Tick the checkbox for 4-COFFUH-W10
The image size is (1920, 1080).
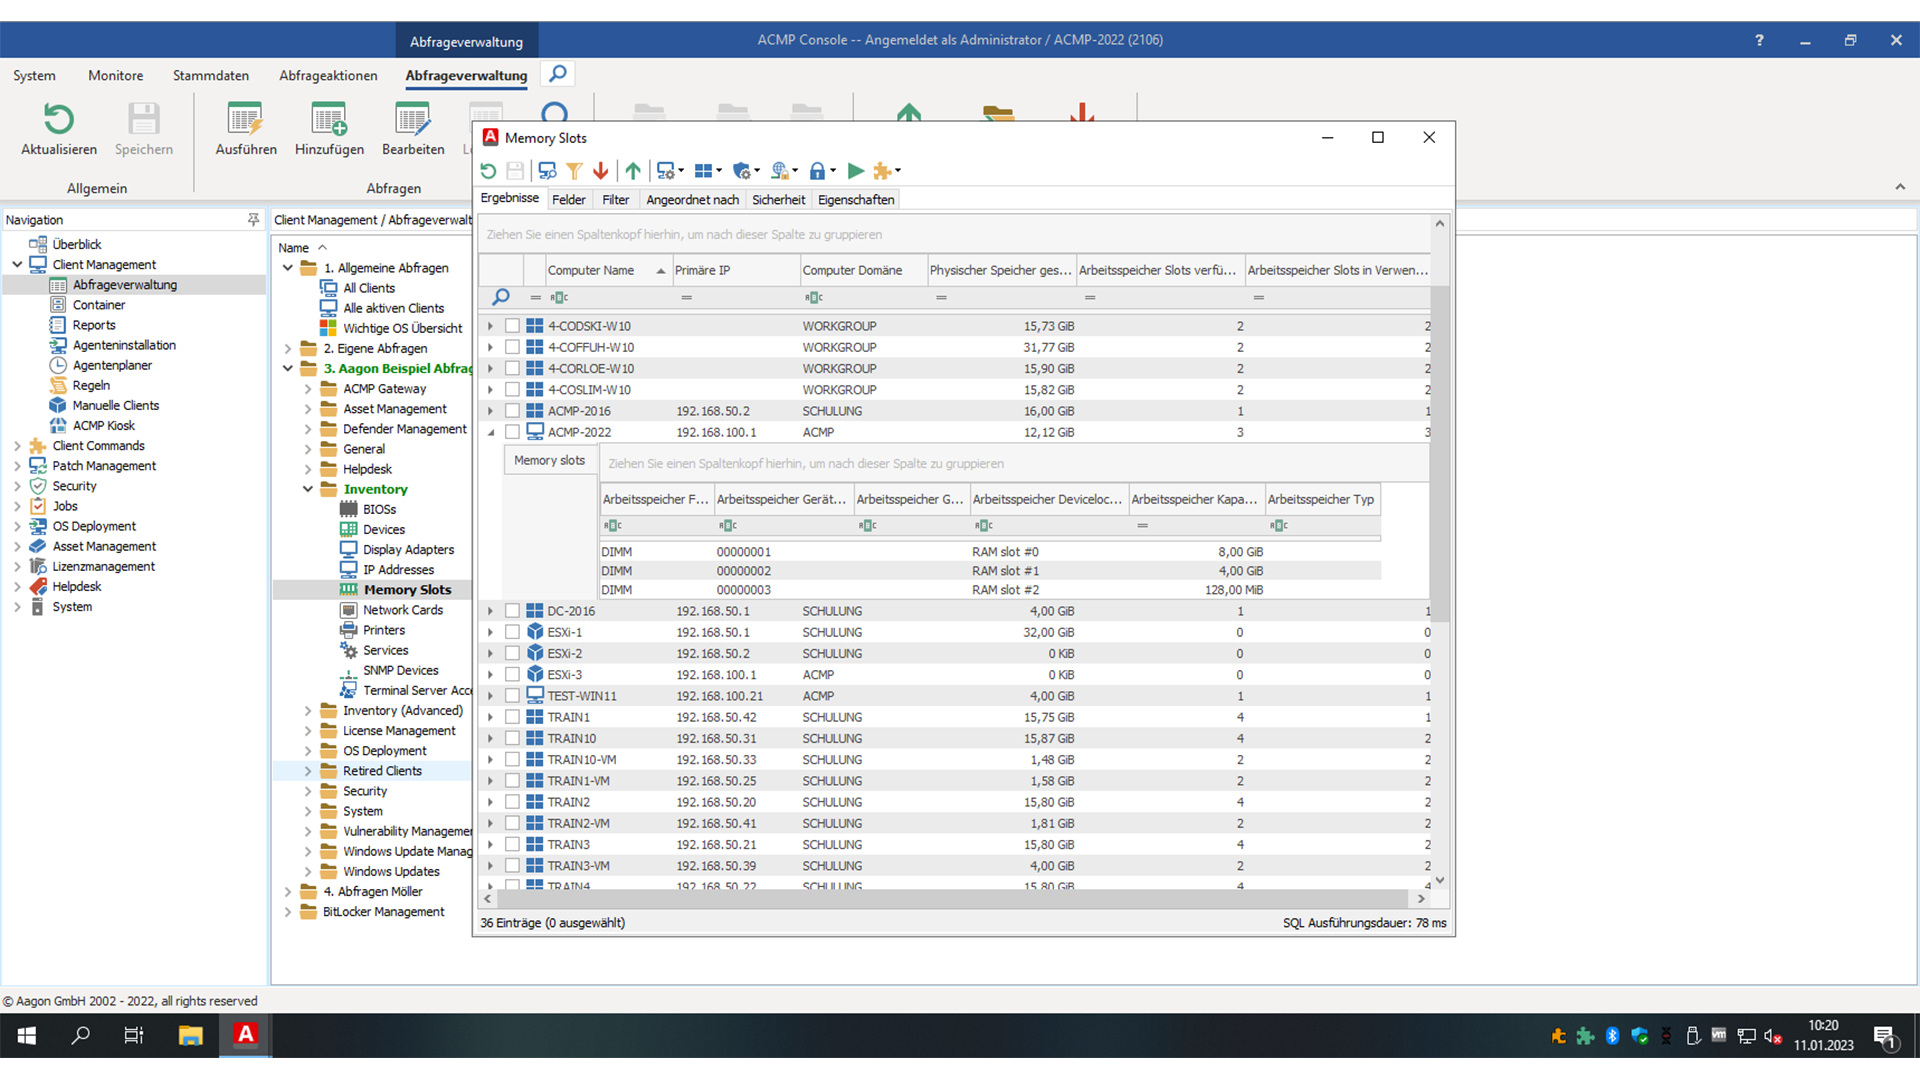click(512, 347)
